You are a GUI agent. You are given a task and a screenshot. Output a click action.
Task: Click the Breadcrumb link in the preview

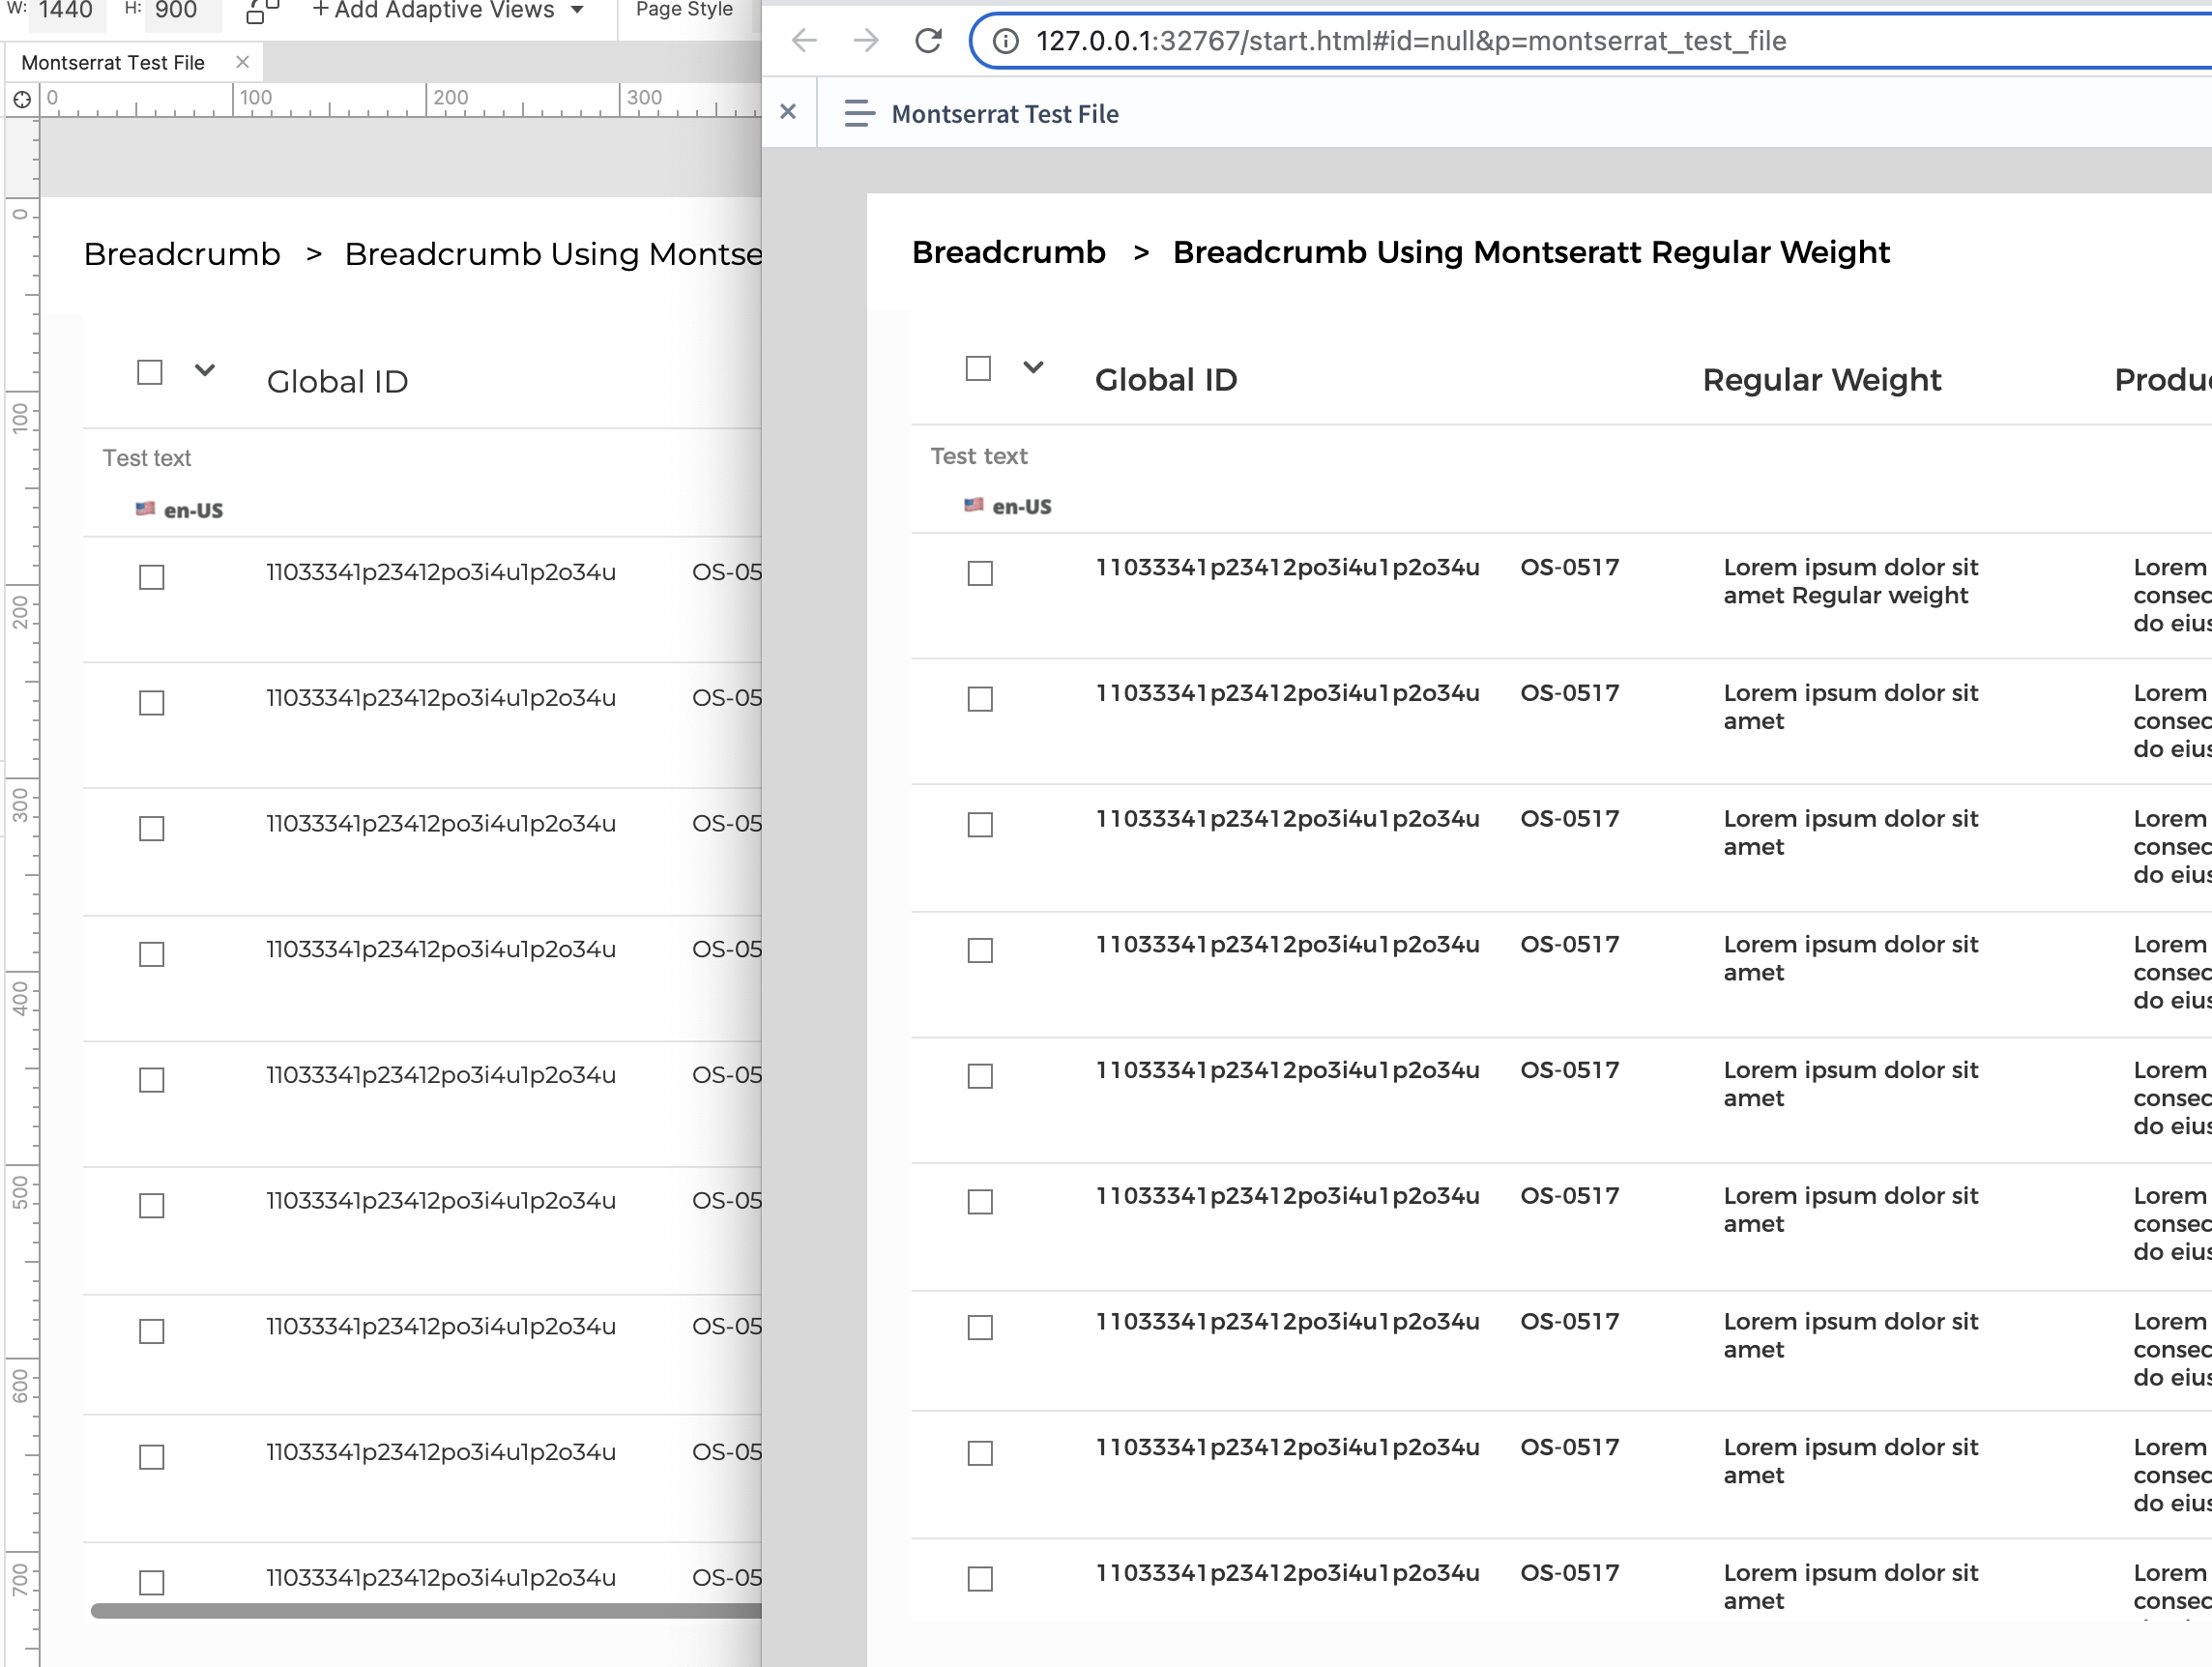coord(1010,252)
